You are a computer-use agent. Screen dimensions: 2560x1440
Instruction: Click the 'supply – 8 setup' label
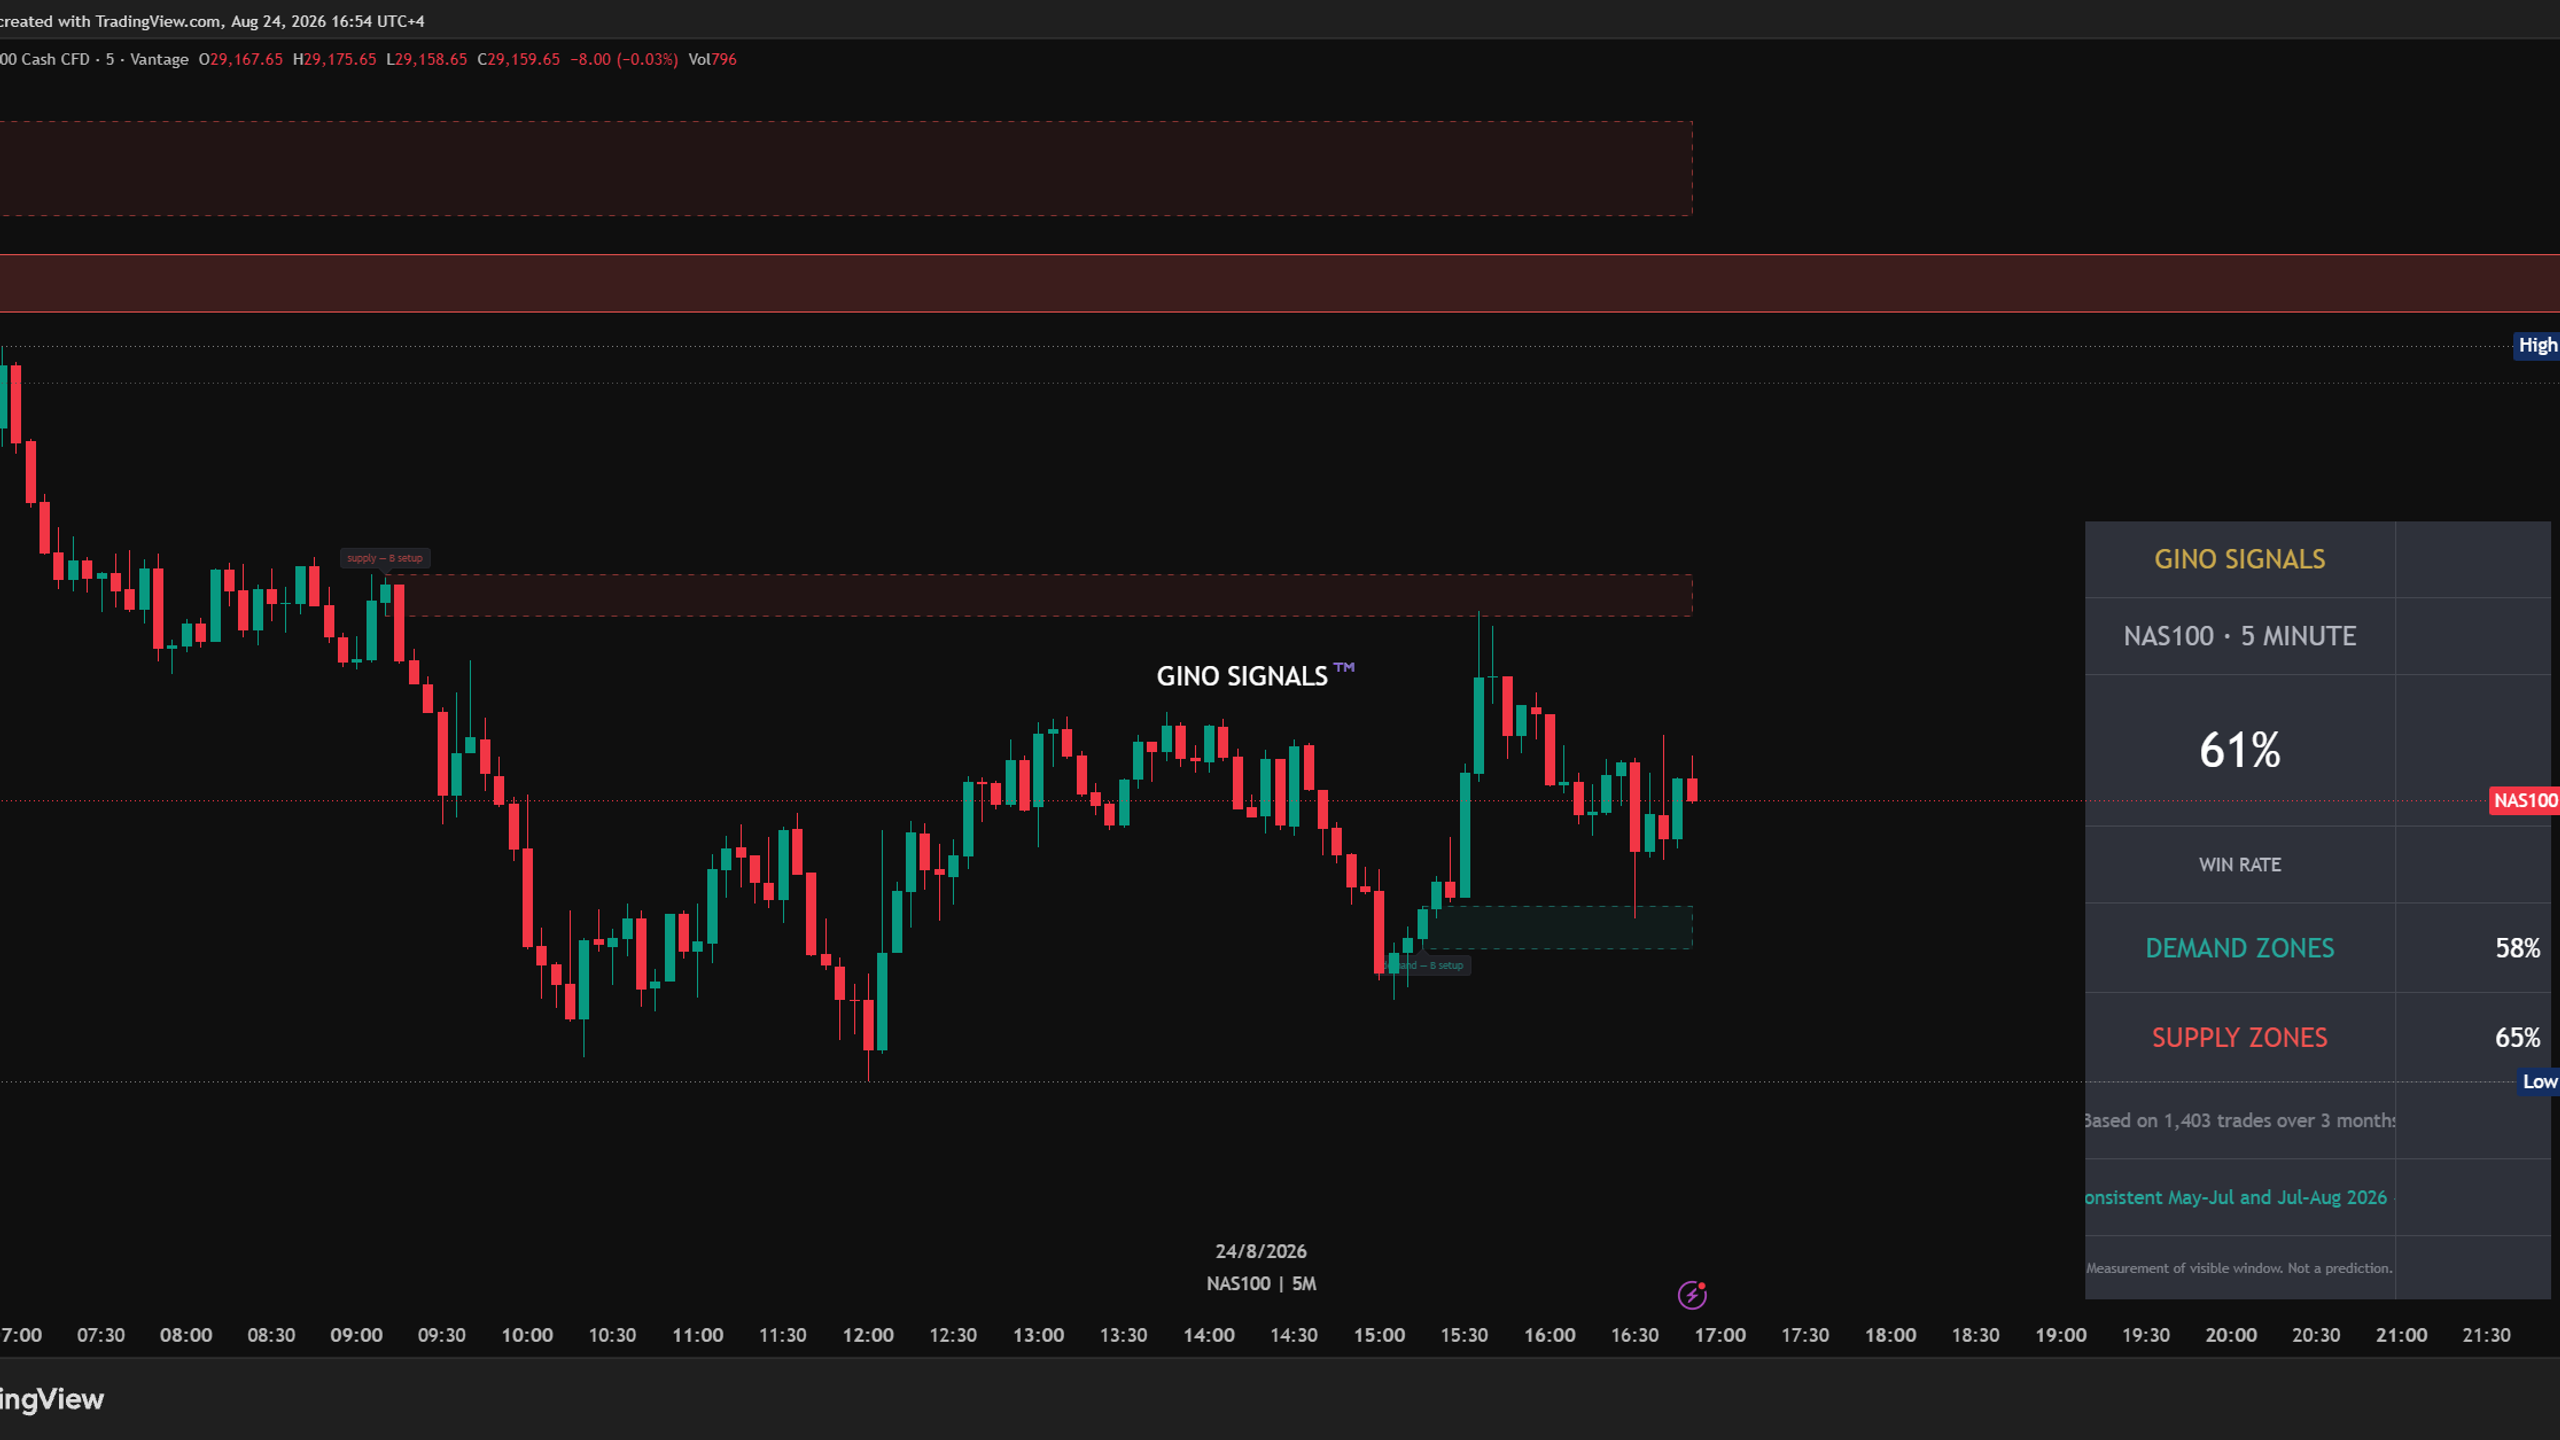click(385, 558)
